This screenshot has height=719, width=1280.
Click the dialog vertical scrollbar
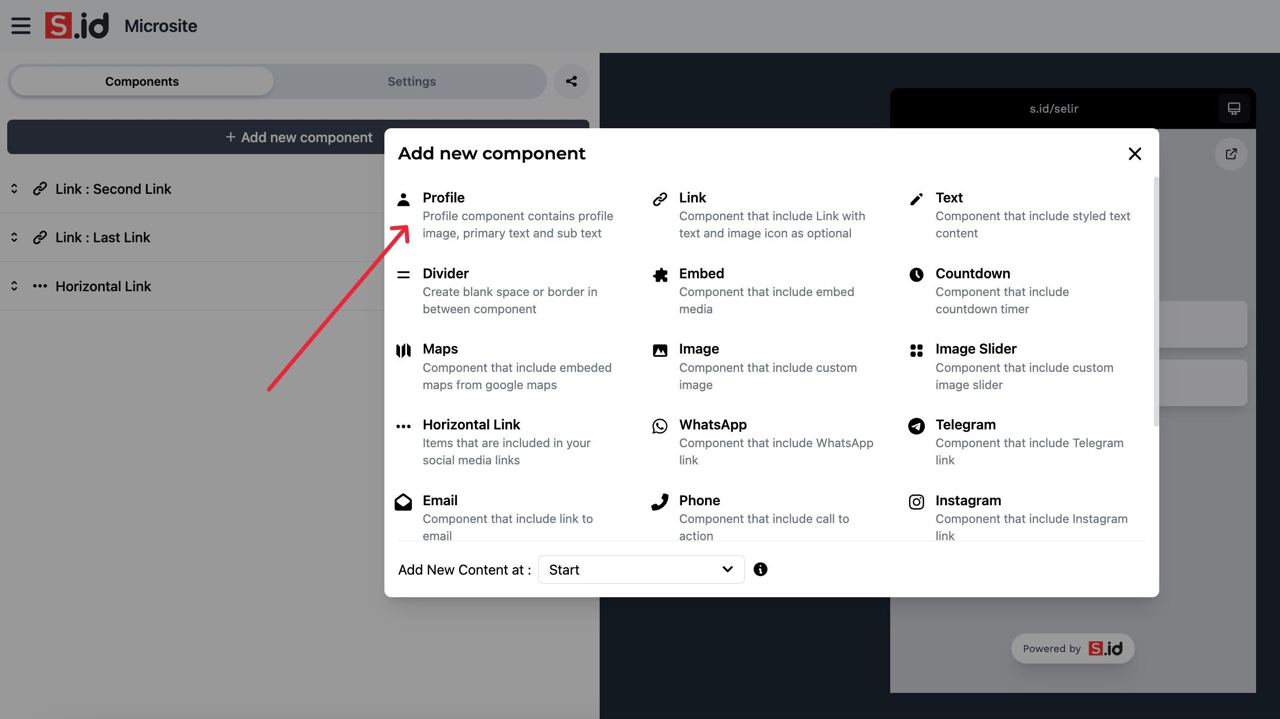point(1156,302)
